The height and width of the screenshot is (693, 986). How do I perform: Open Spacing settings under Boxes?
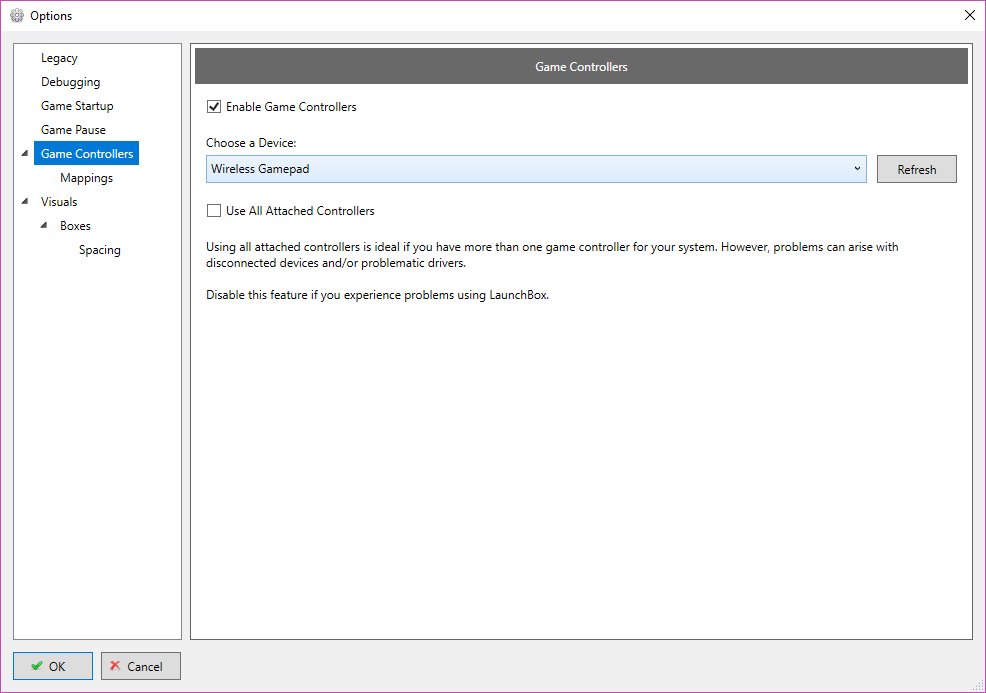coord(99,250)
